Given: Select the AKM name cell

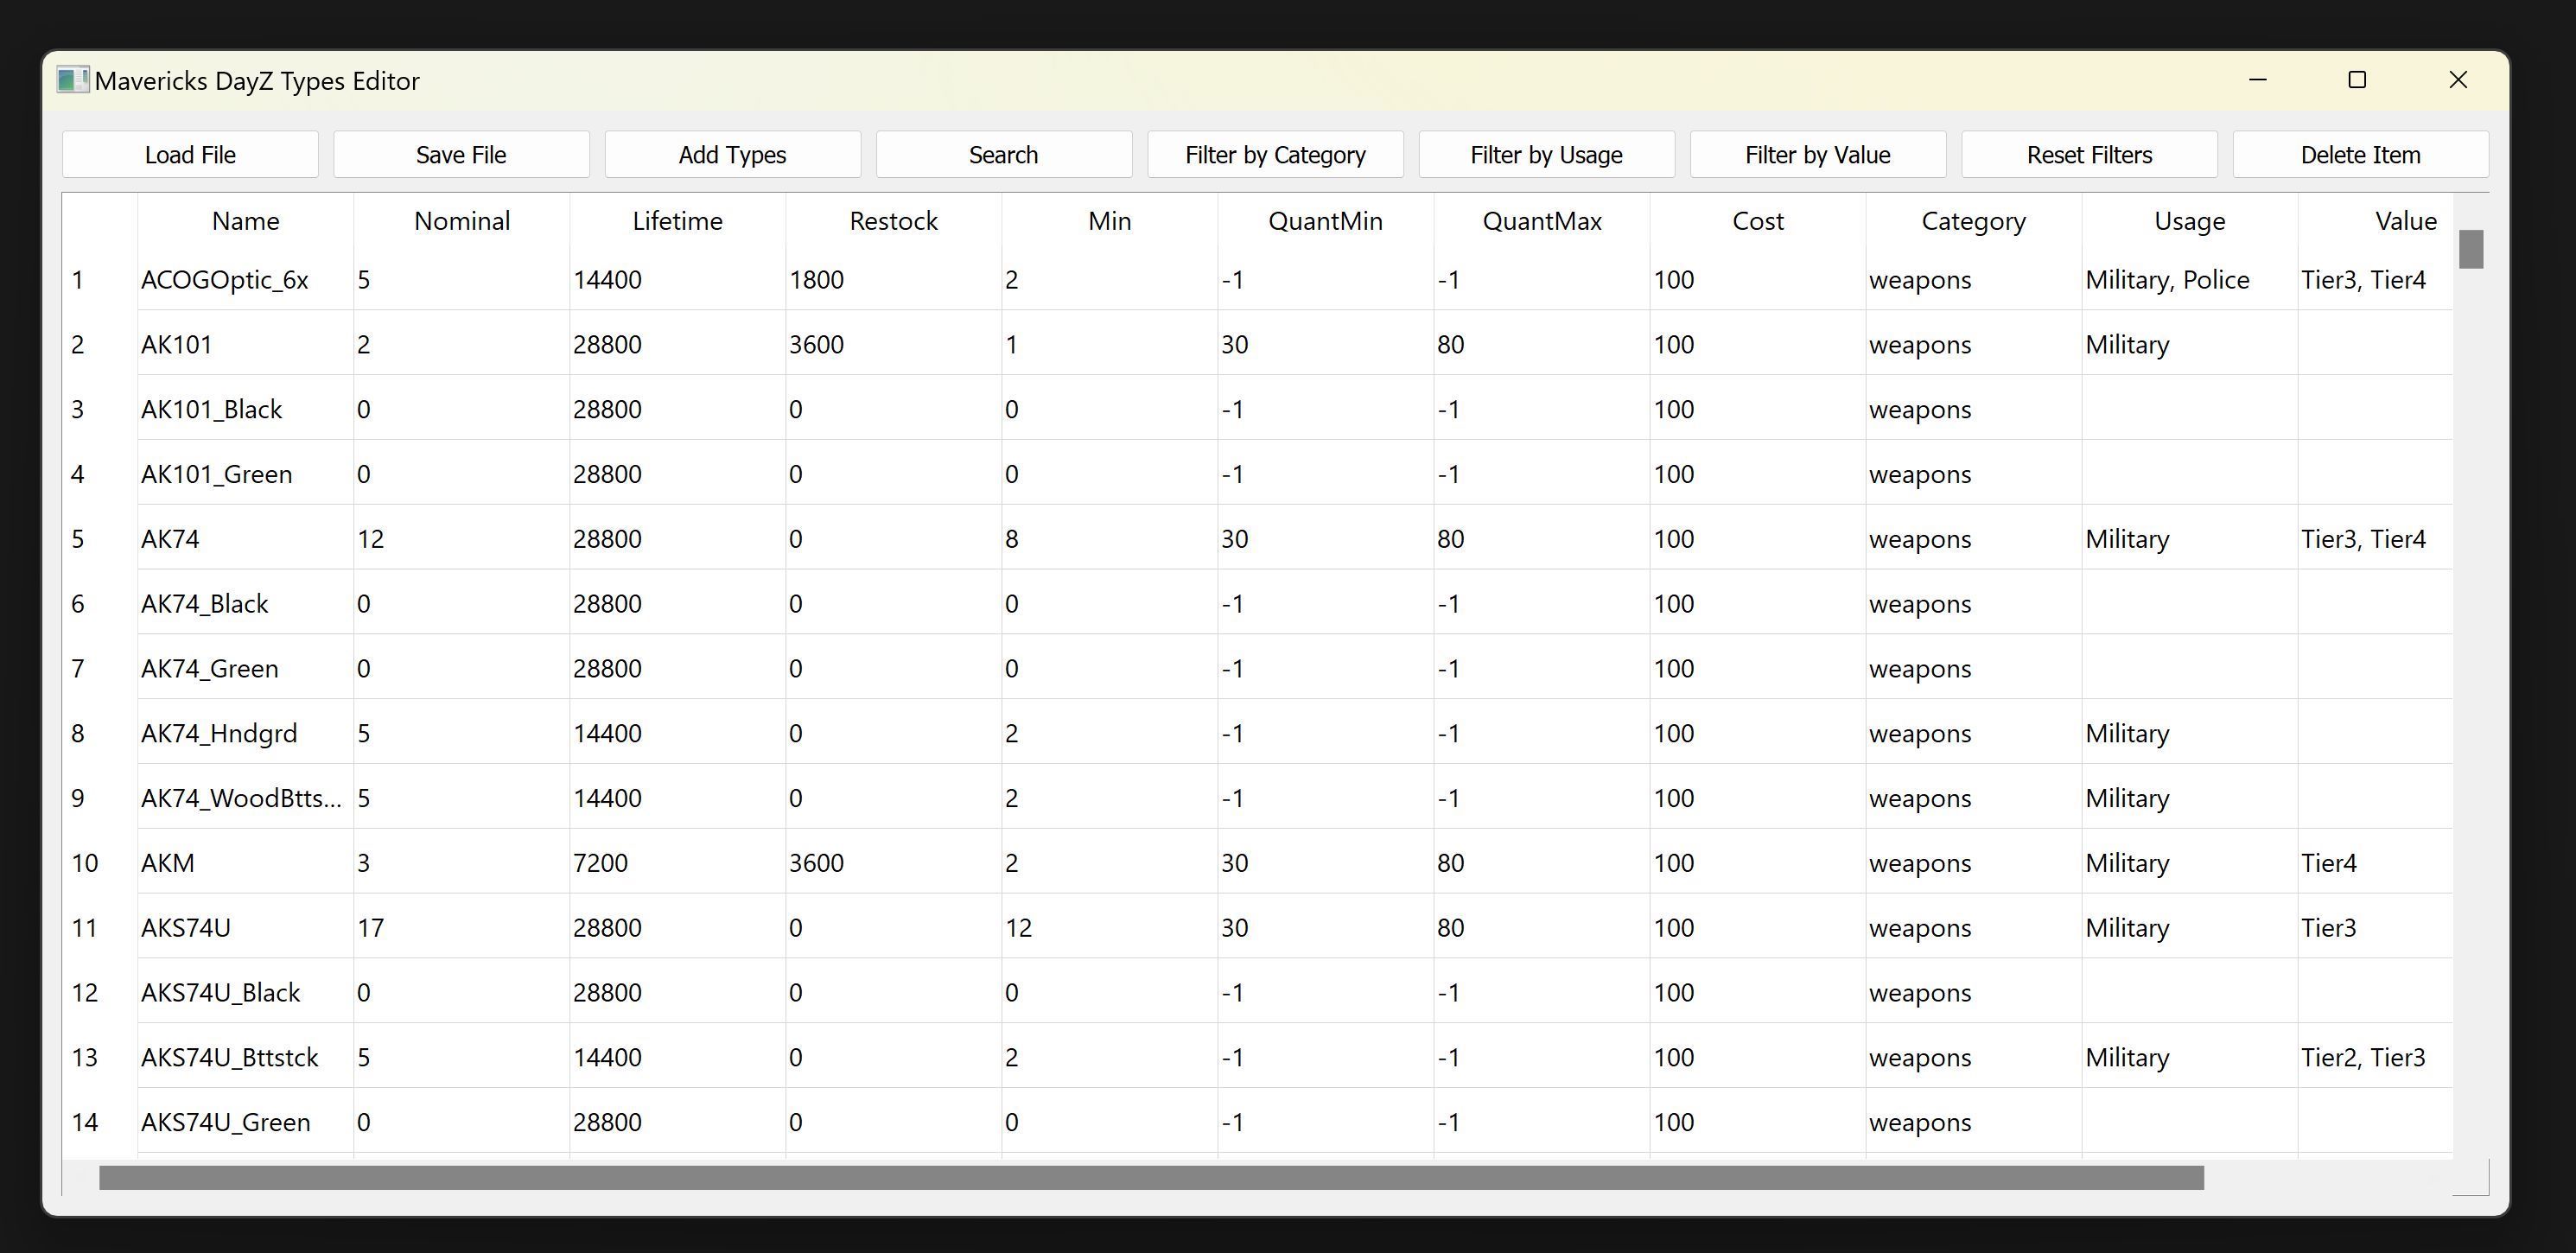Looking at the screenshot, I should tap(245, 863).
